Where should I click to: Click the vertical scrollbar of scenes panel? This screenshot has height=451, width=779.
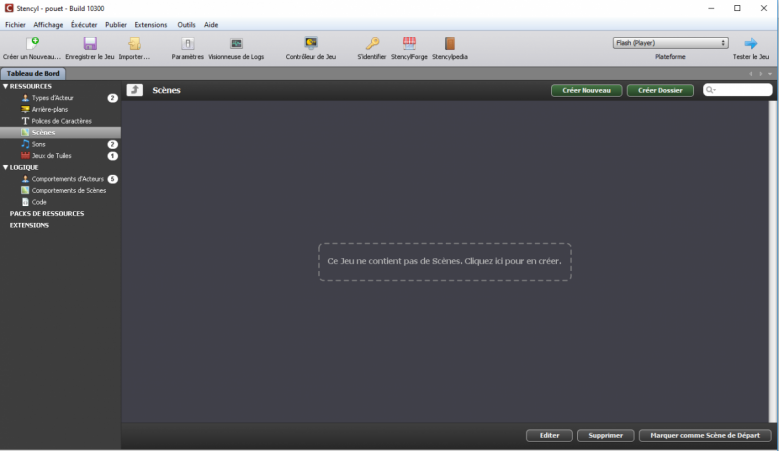tap(773, 261)
